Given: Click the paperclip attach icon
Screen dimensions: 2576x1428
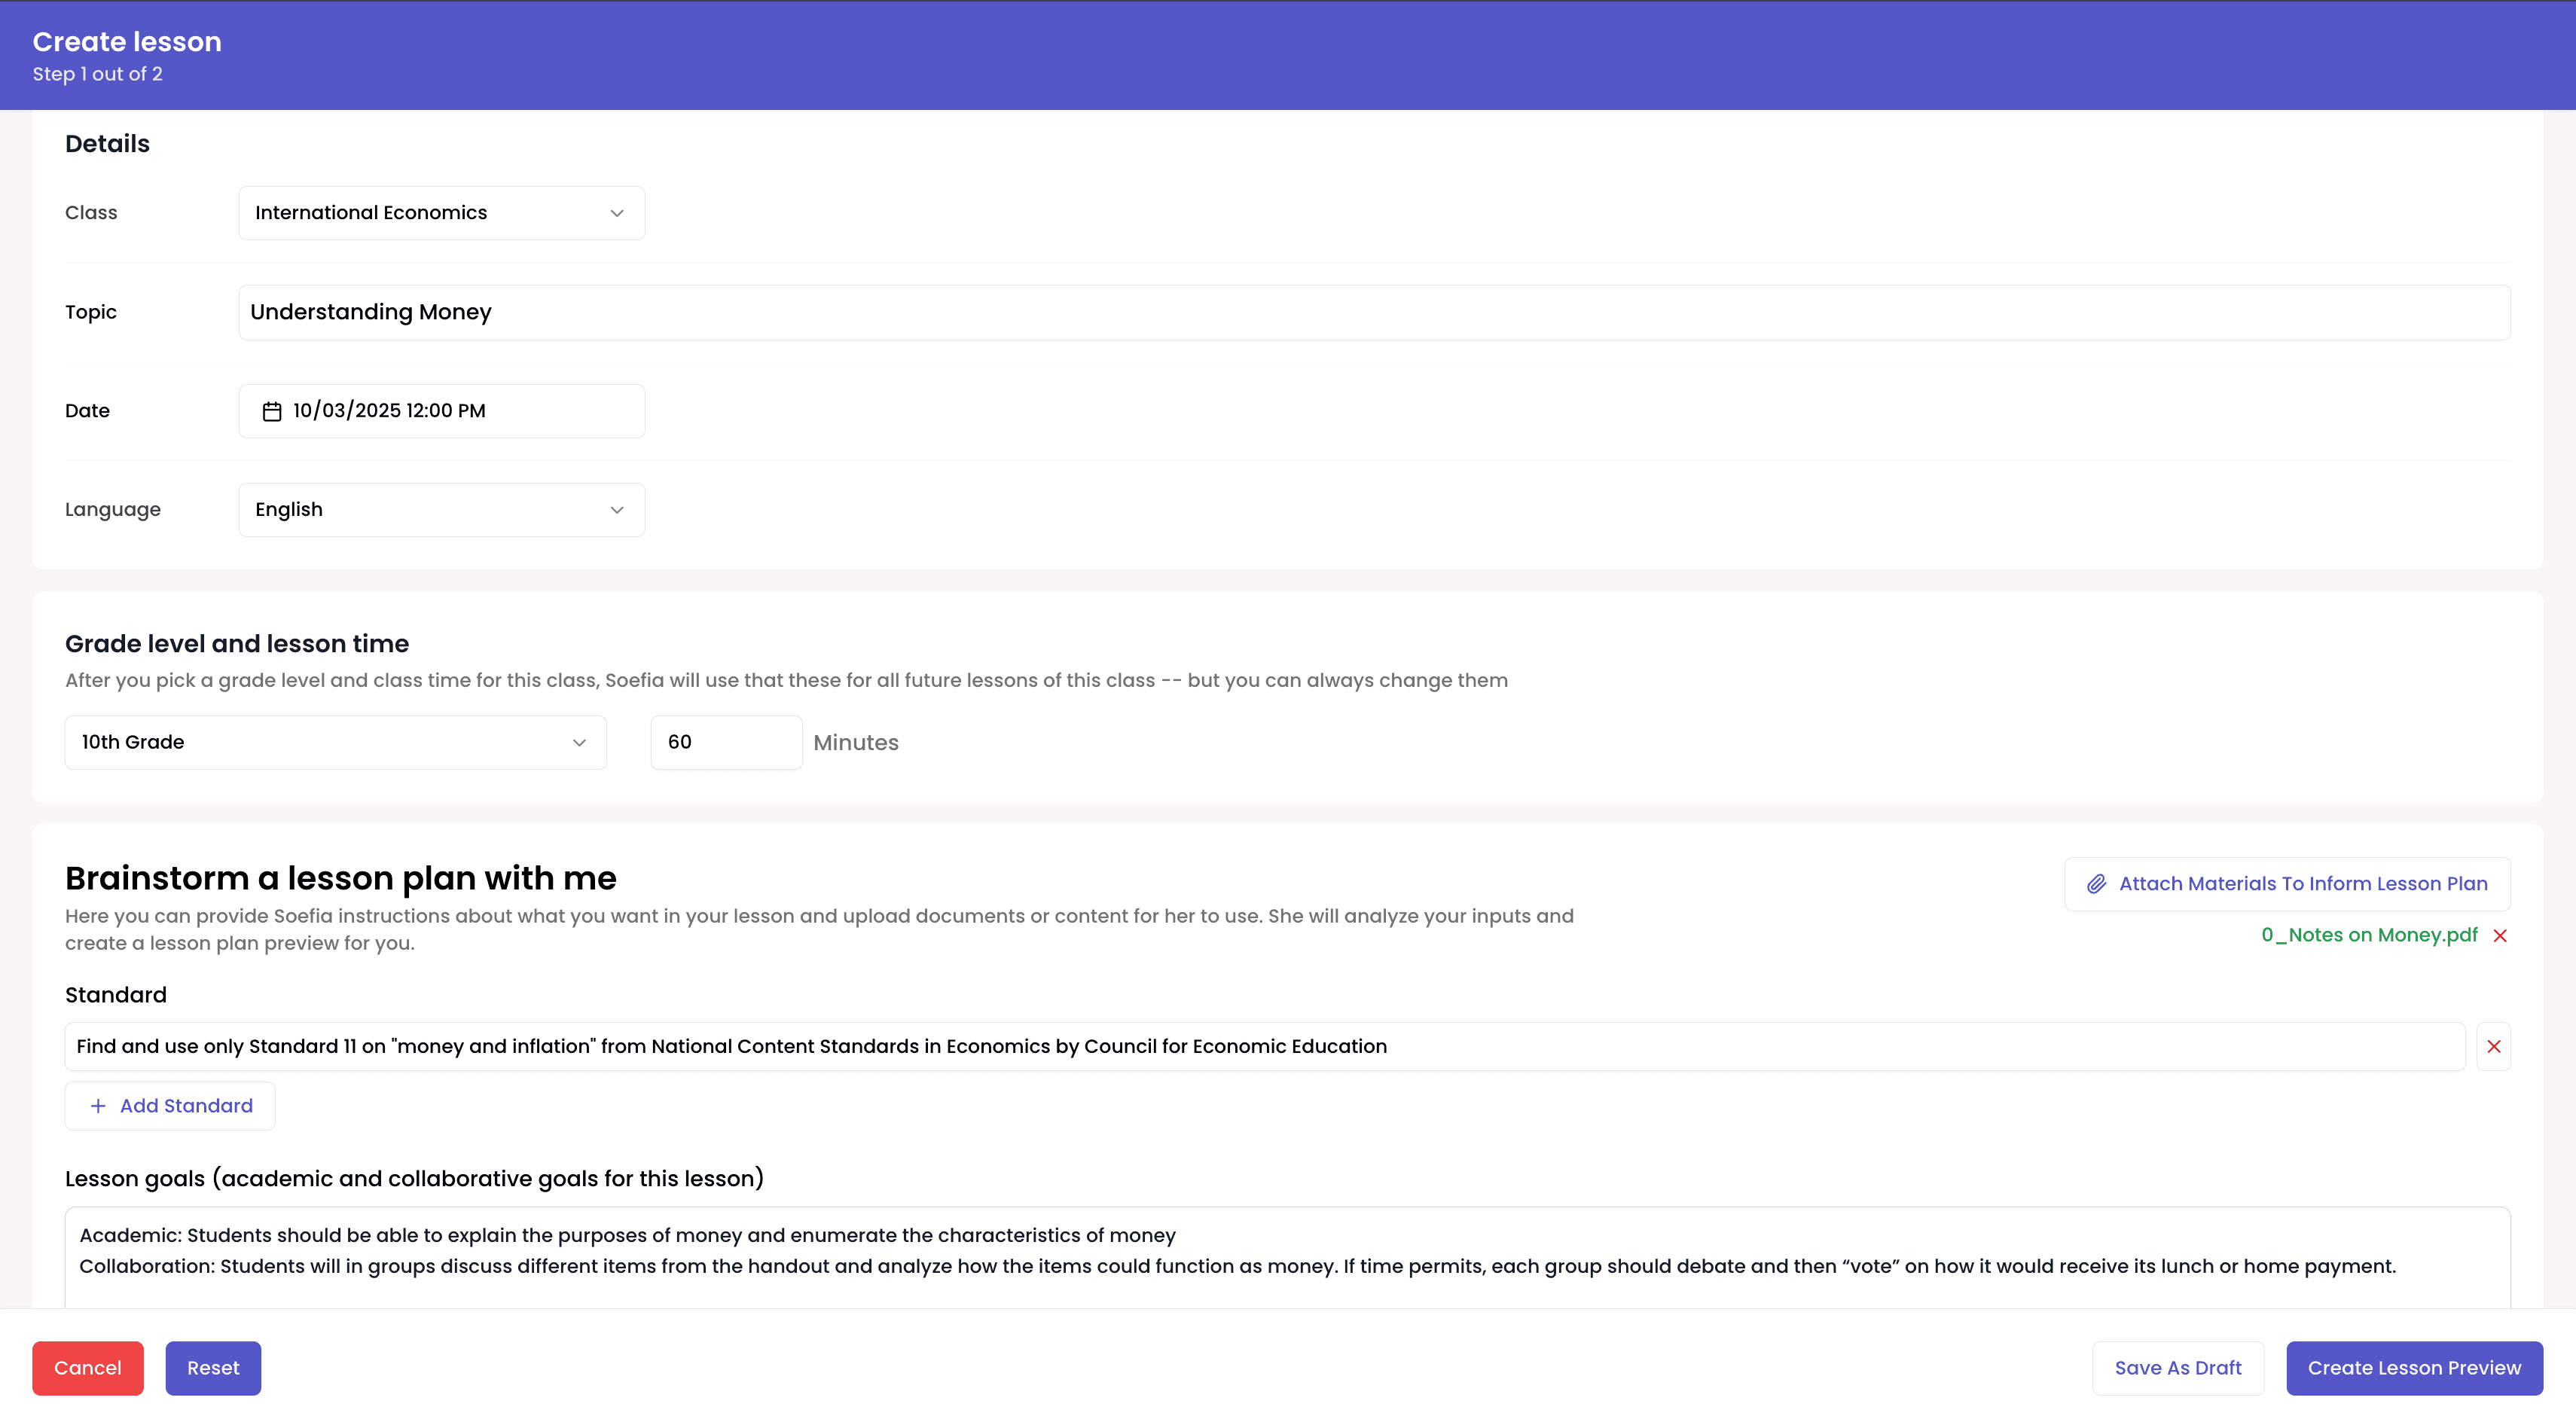Looking at the screenshot, I should coord(2096,884).
